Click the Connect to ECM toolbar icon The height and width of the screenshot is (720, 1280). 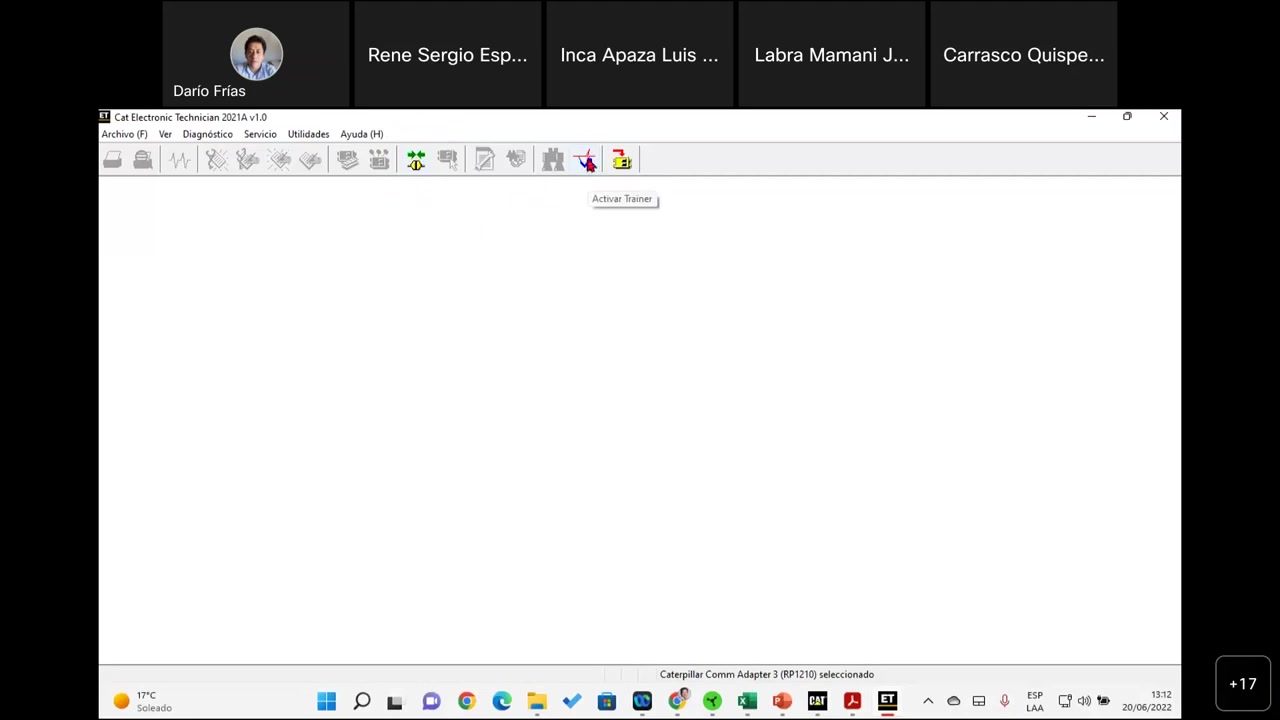point(415,160)
